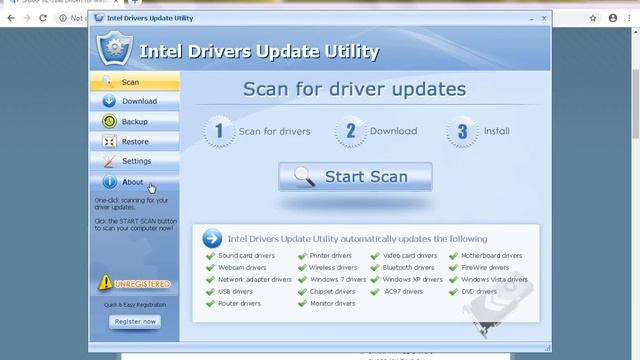Bookmark page with star icon
The width and height of the screenshot is (640, 360).
coord(593,18)
